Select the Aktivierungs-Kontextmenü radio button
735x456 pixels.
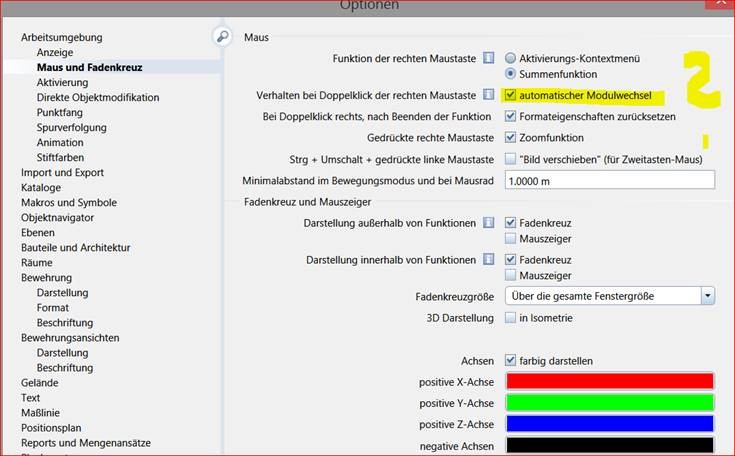(511, 59)
